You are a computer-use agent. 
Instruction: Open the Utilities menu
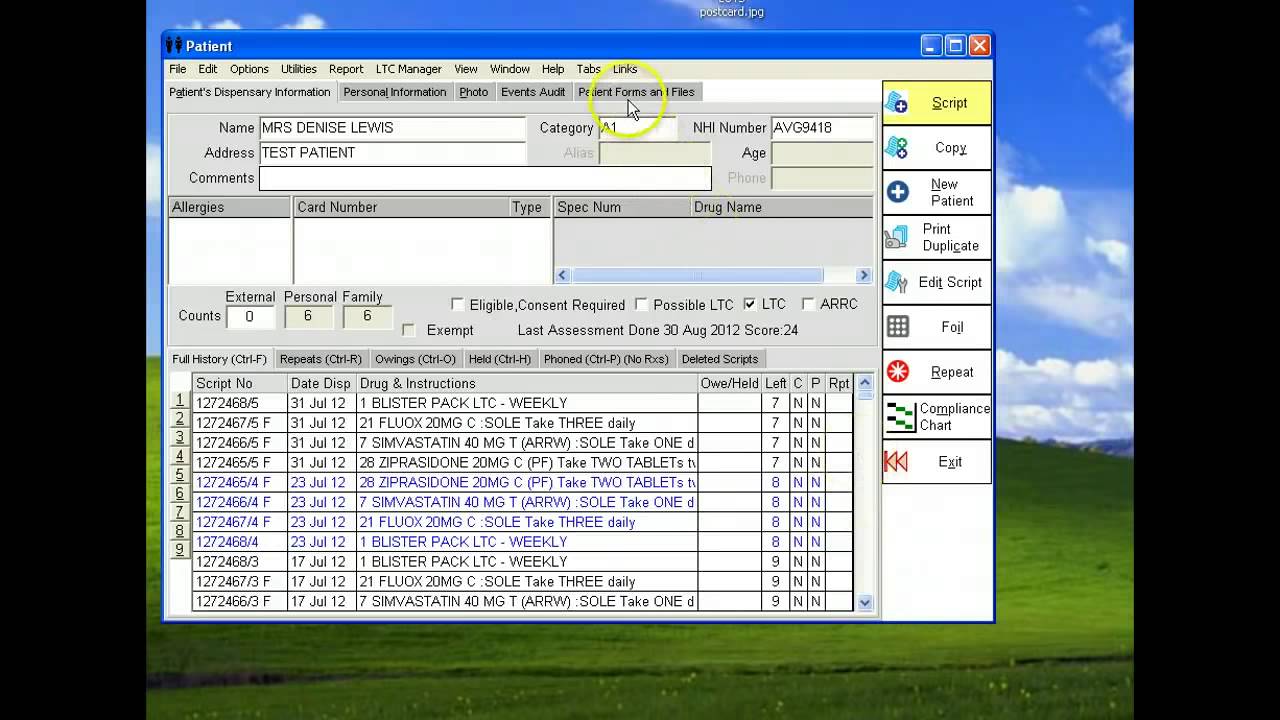click(x=299, y=69)
